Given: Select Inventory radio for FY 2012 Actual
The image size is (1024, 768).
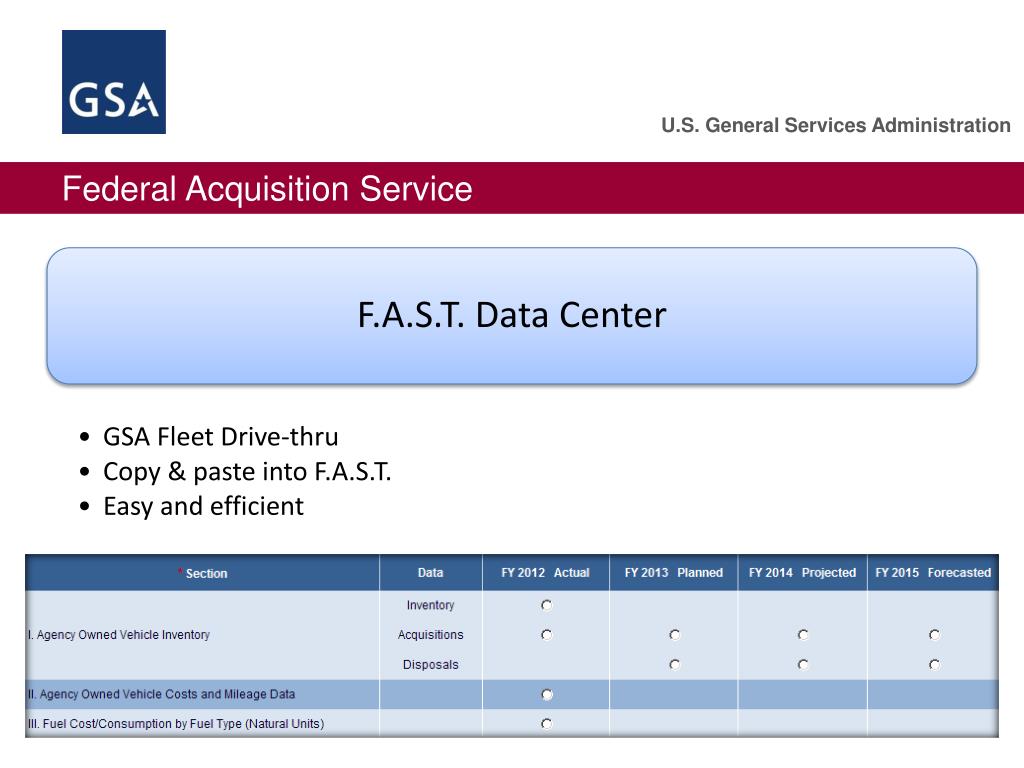Looking at the screenshot, I should pyautogui.click(x=547, y=605).
